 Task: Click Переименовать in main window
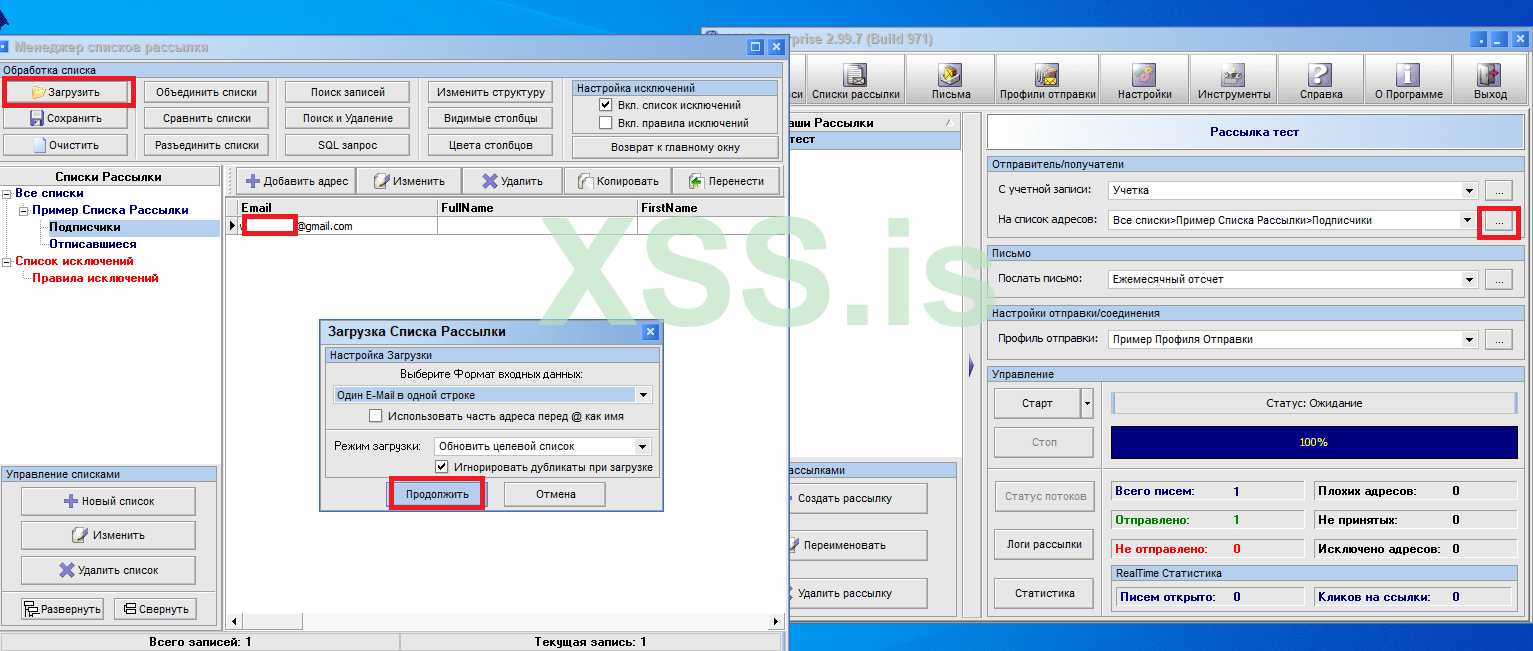(x=856, y=545)
